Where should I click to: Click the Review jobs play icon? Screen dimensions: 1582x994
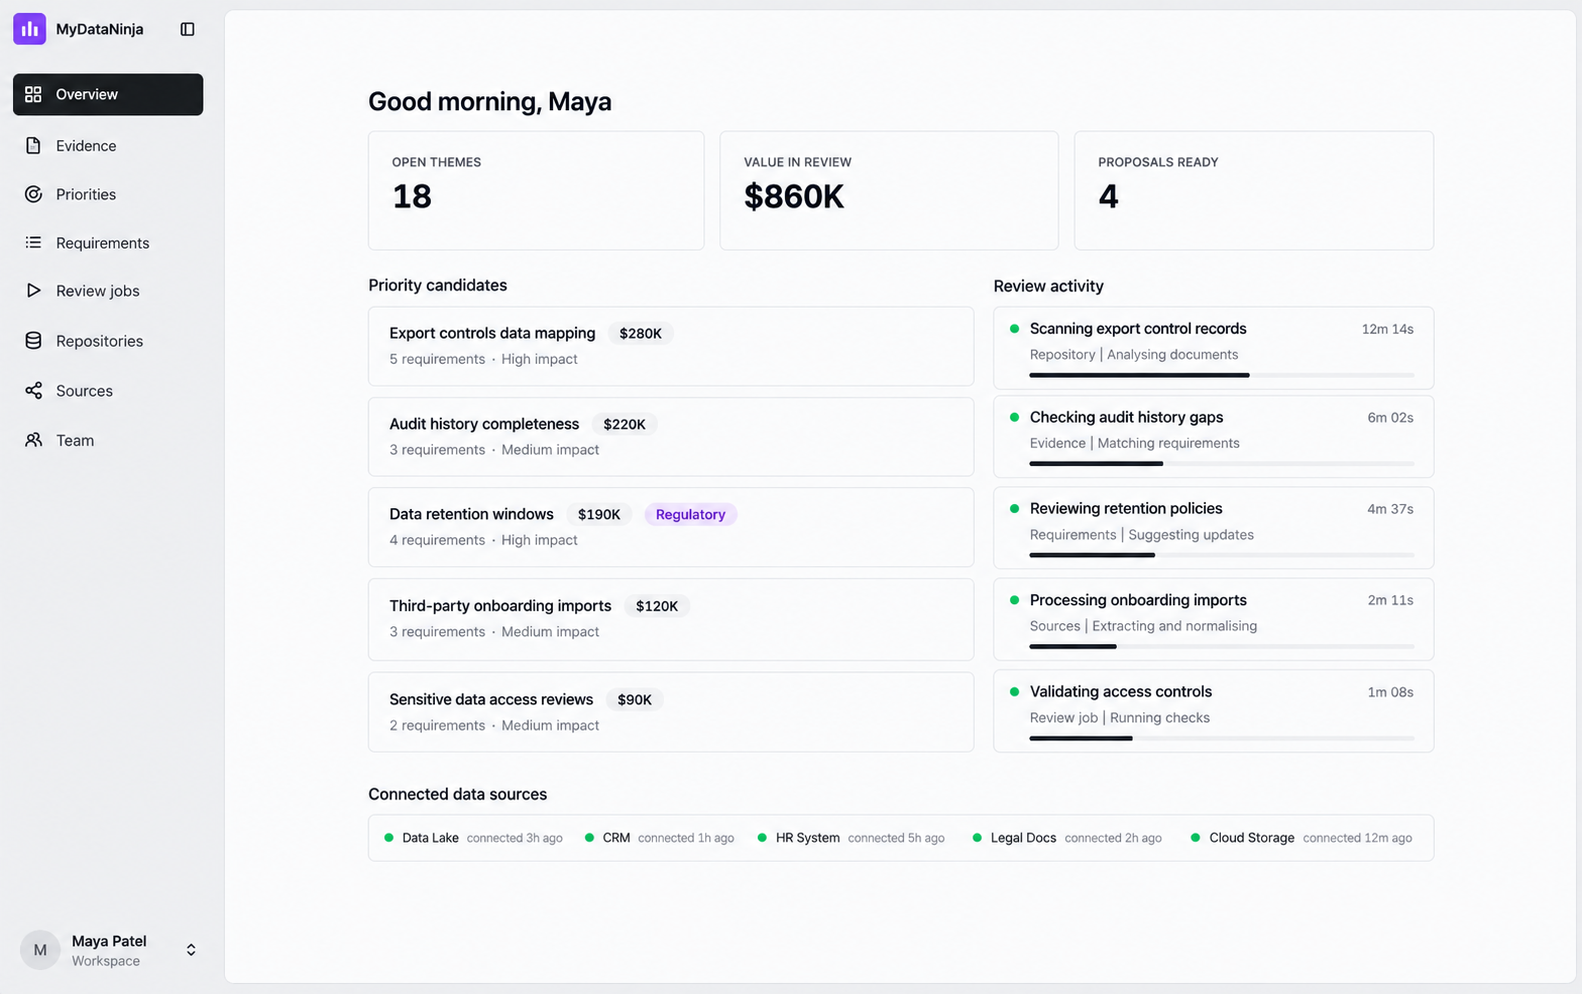tap(33, 291)
